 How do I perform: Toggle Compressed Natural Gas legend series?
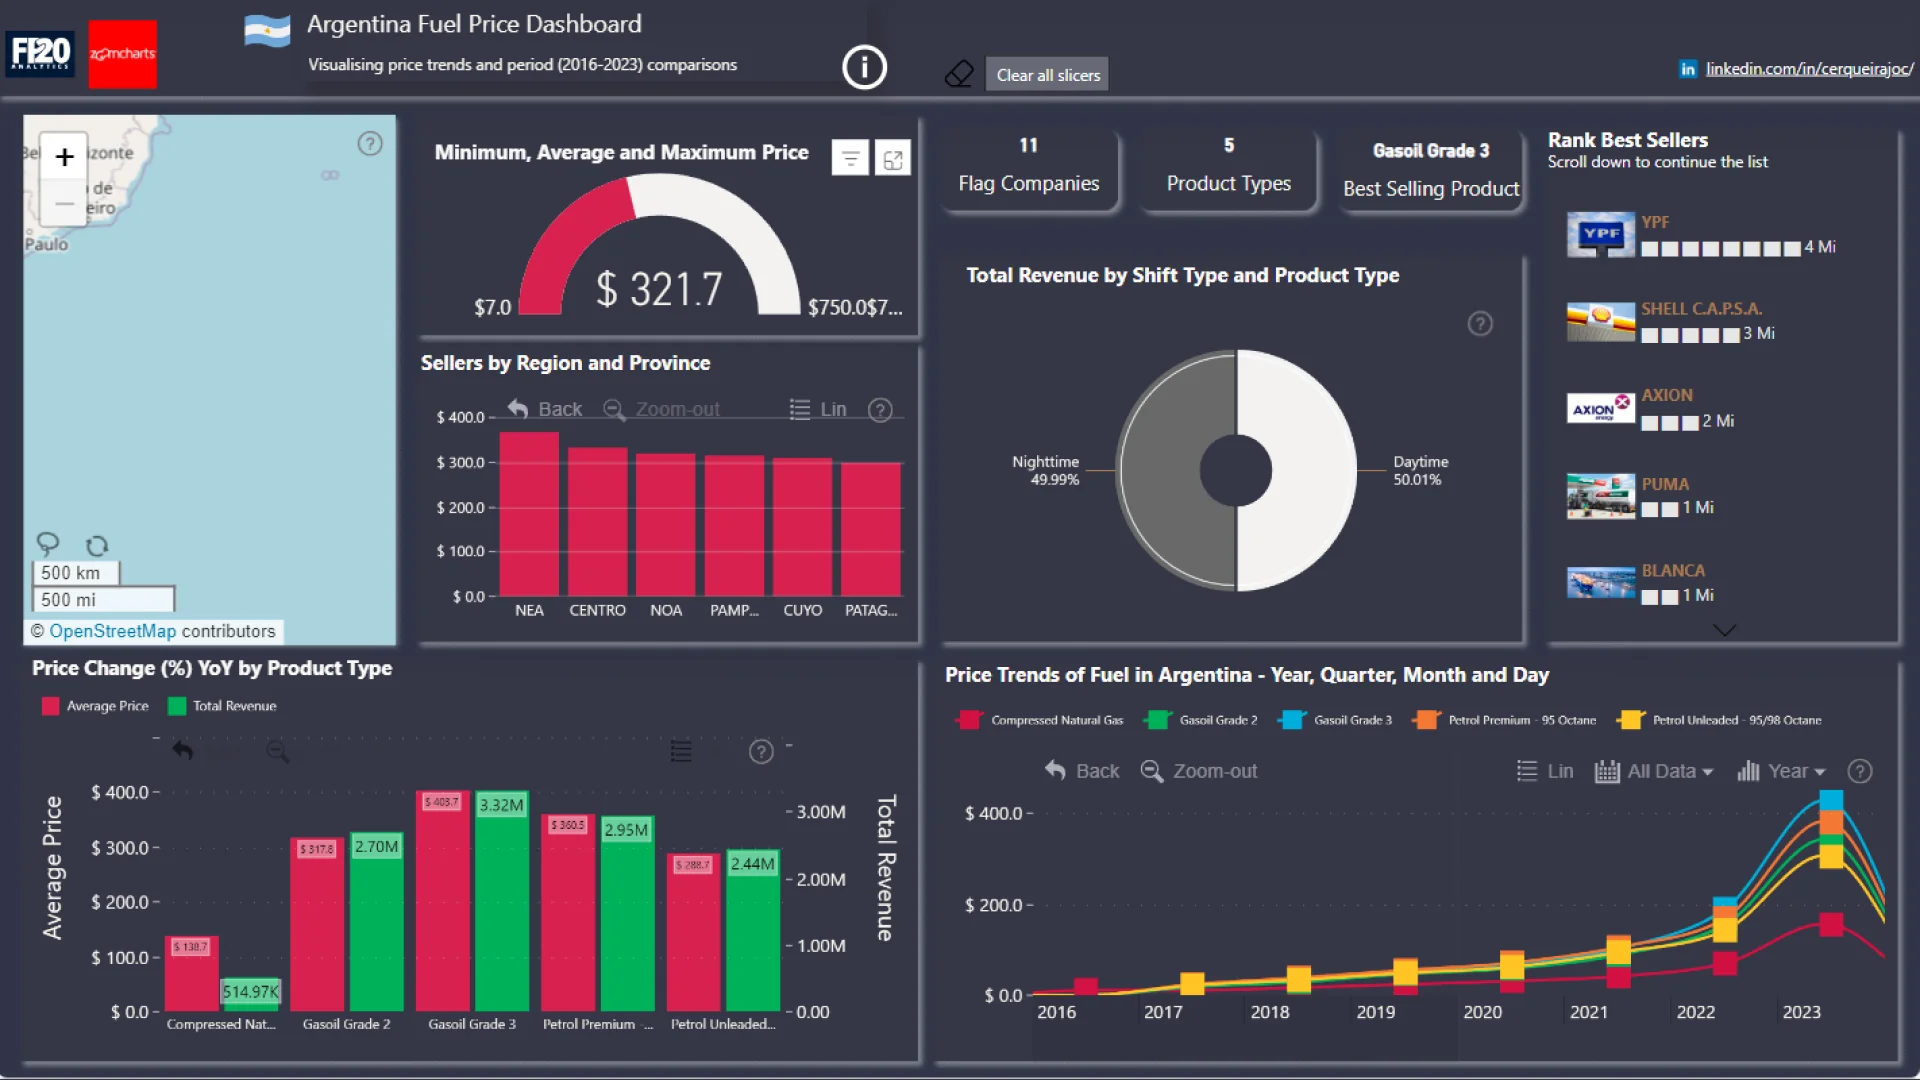click(1040, 720)
